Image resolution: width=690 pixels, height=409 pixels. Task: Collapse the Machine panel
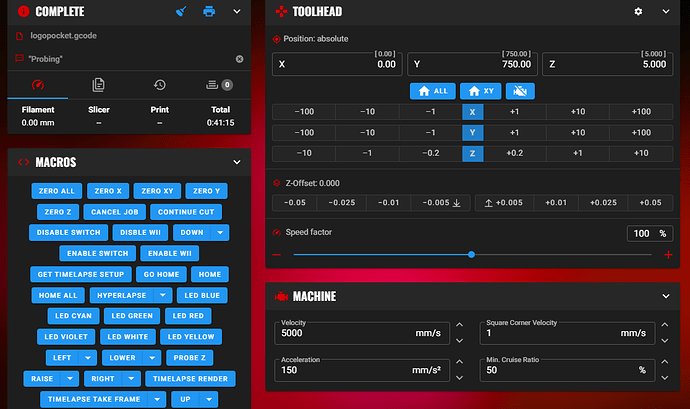point(667,296)
